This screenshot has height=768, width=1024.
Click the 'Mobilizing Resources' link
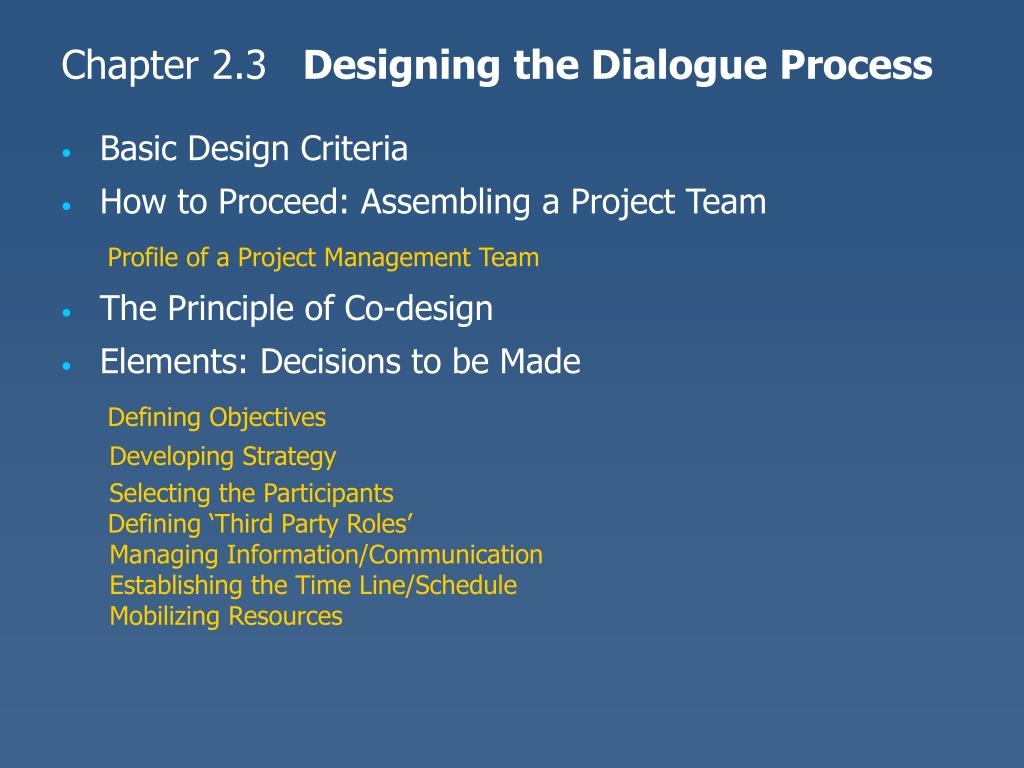(x=226, y=616)
